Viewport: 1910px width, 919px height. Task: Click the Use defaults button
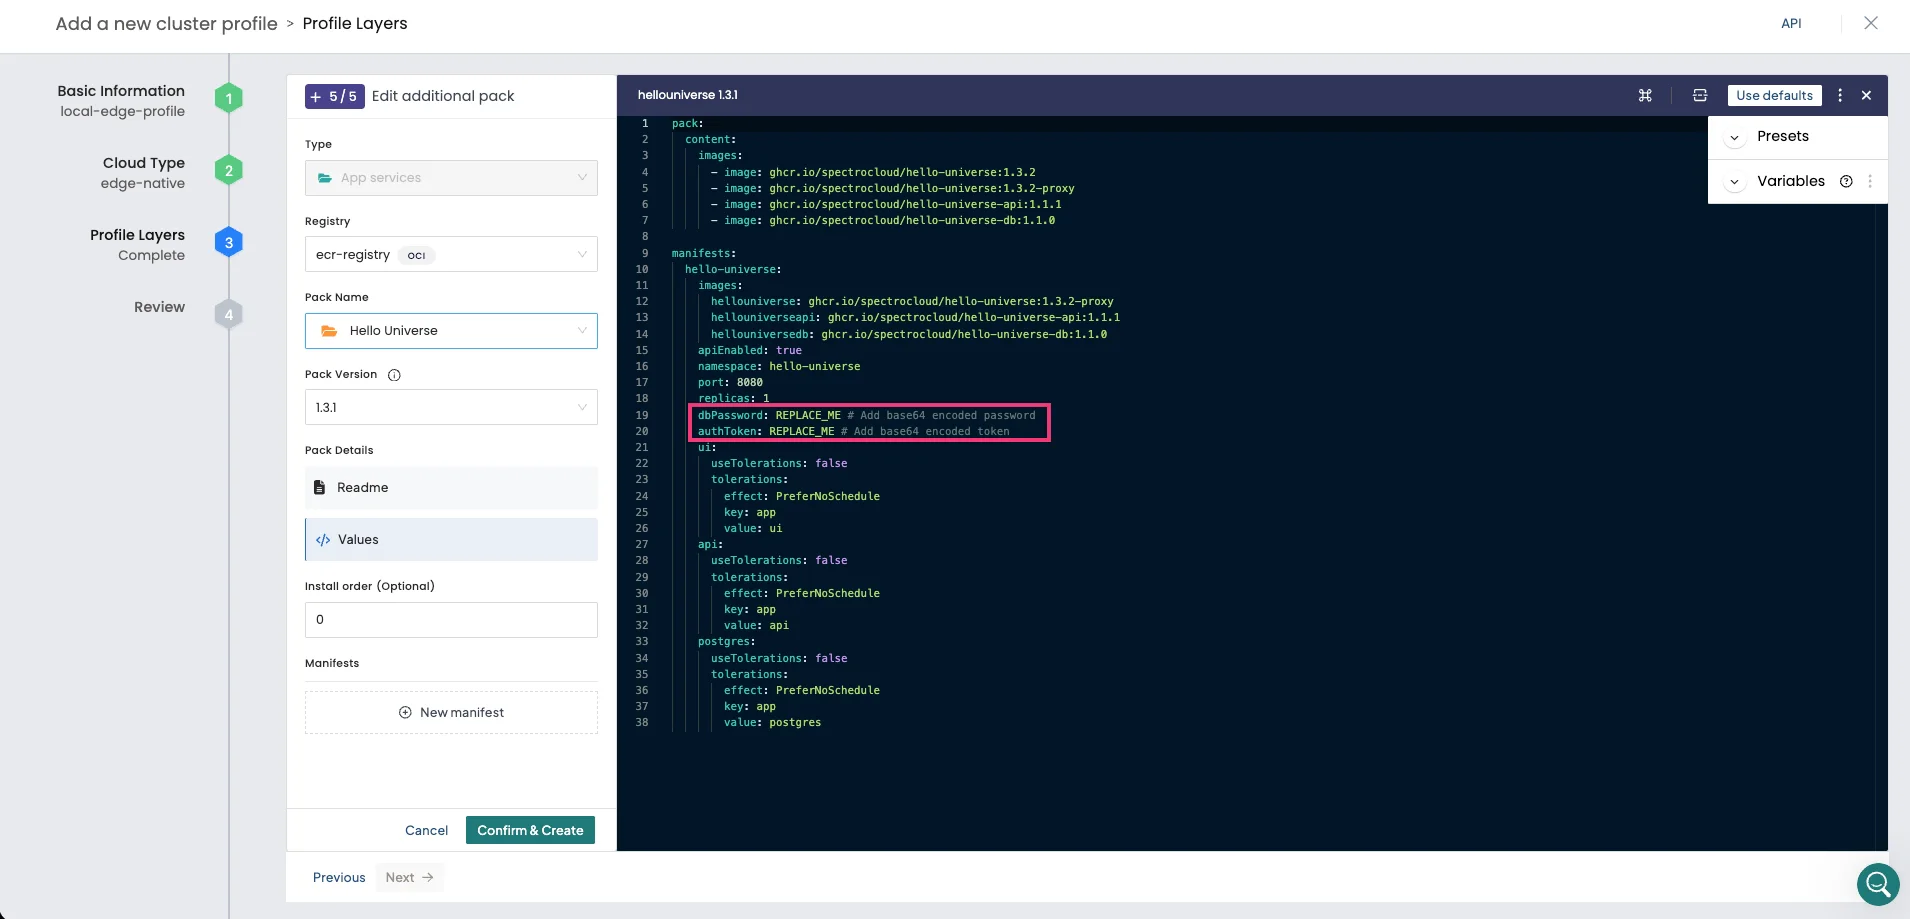(1773, 95)
